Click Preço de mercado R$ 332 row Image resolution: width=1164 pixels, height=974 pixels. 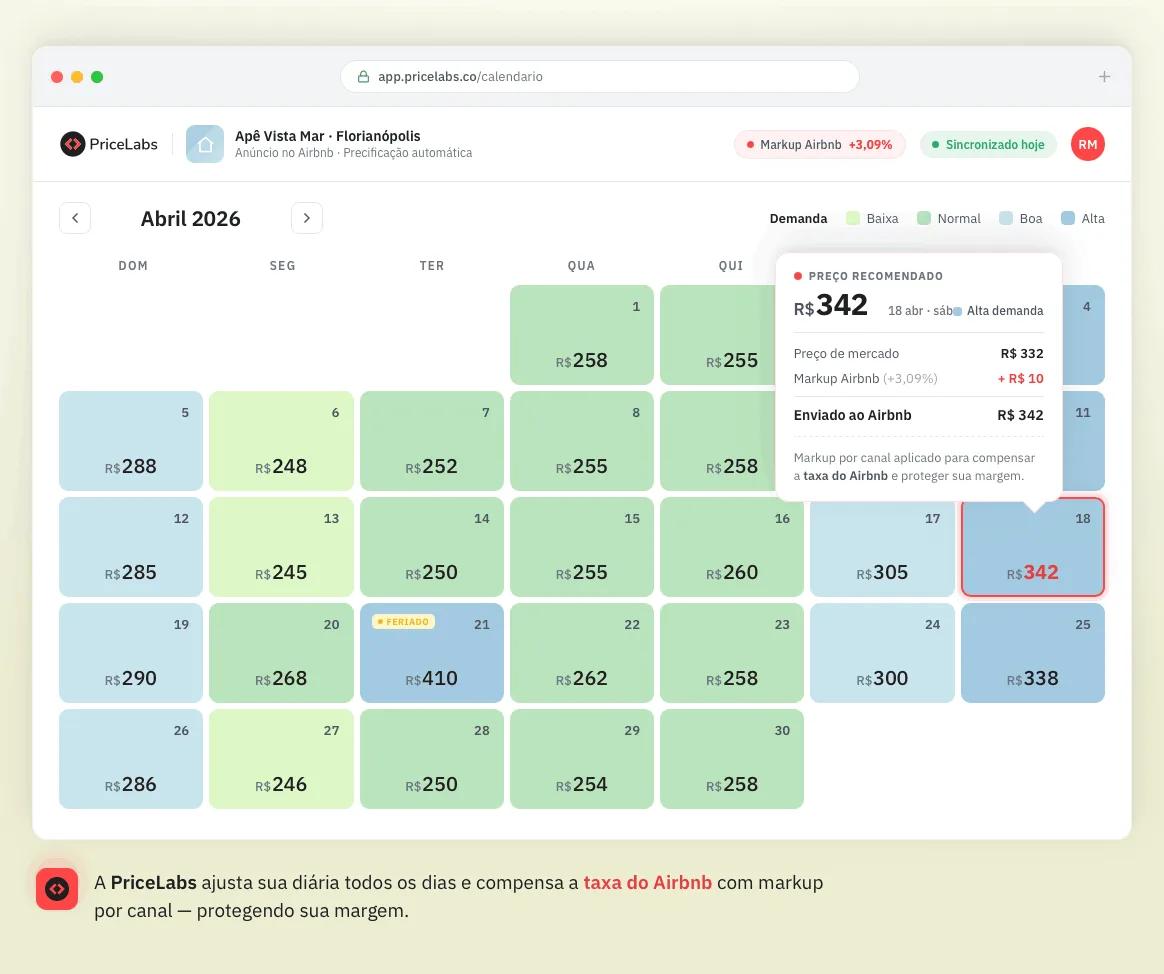click(x=918, y=353)
